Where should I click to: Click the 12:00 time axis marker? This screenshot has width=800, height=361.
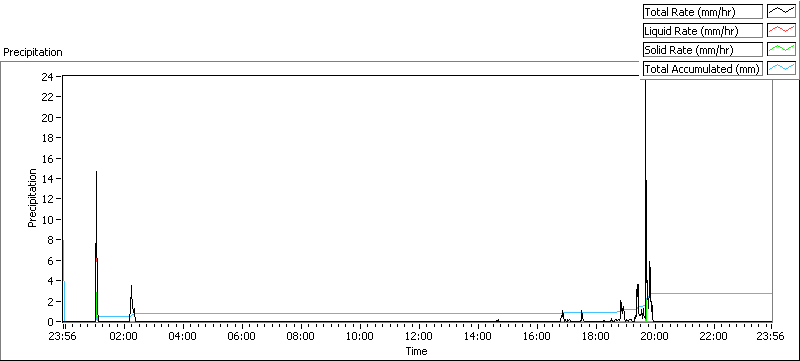click(x=419, y=335)
